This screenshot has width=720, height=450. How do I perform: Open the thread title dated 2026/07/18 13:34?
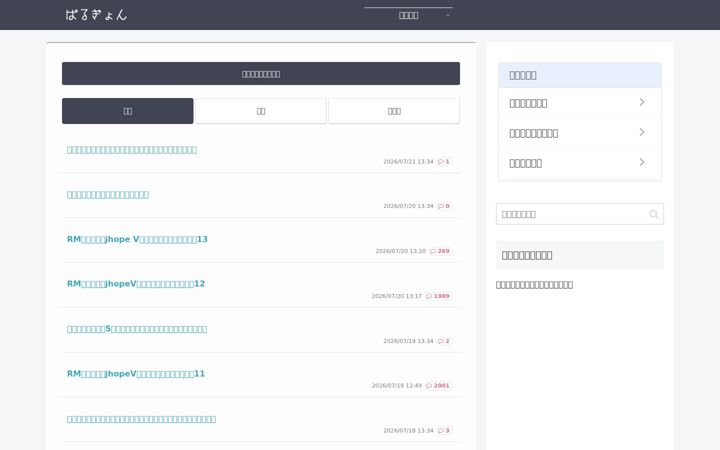(x=141, y=419)
